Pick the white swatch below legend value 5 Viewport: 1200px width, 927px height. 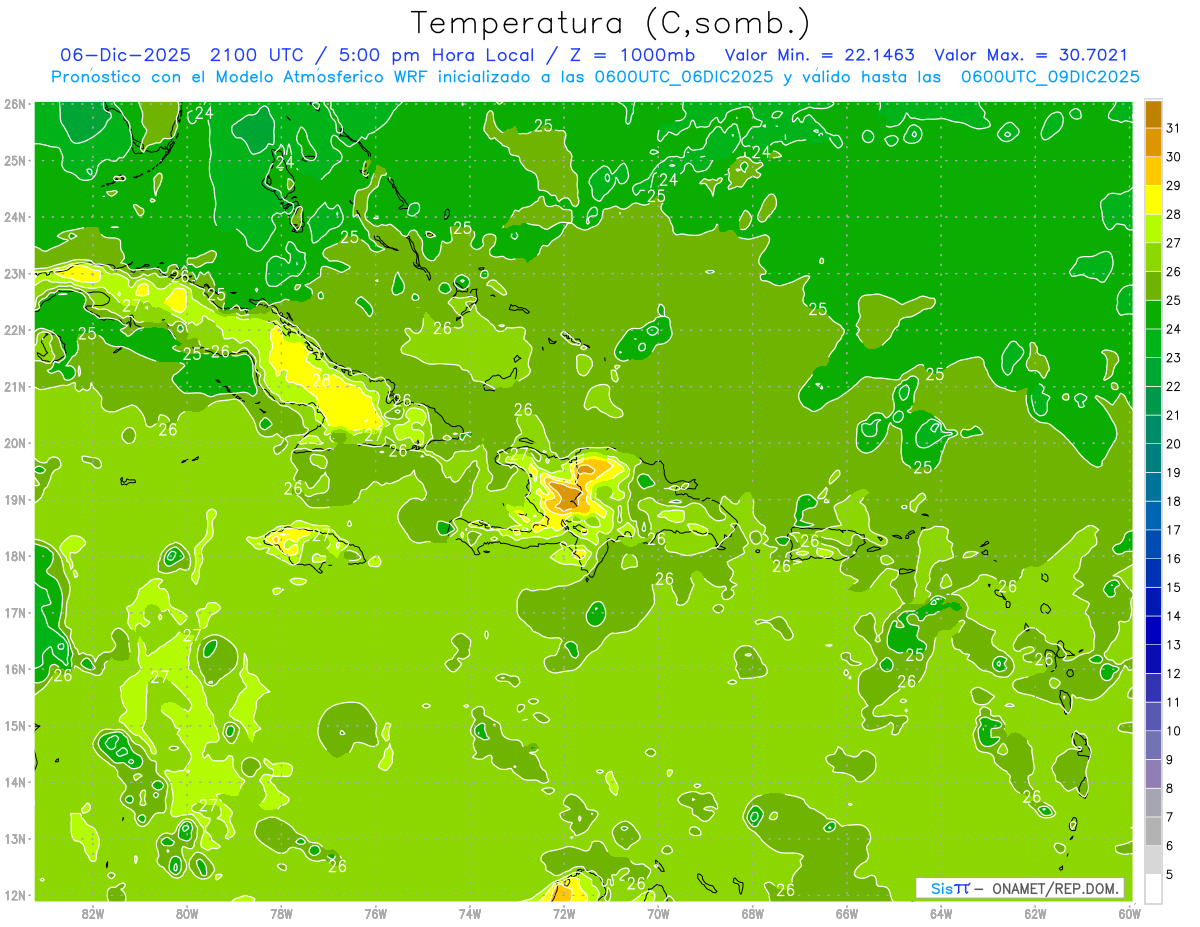pyautogui.click(x=1153, y=888)
